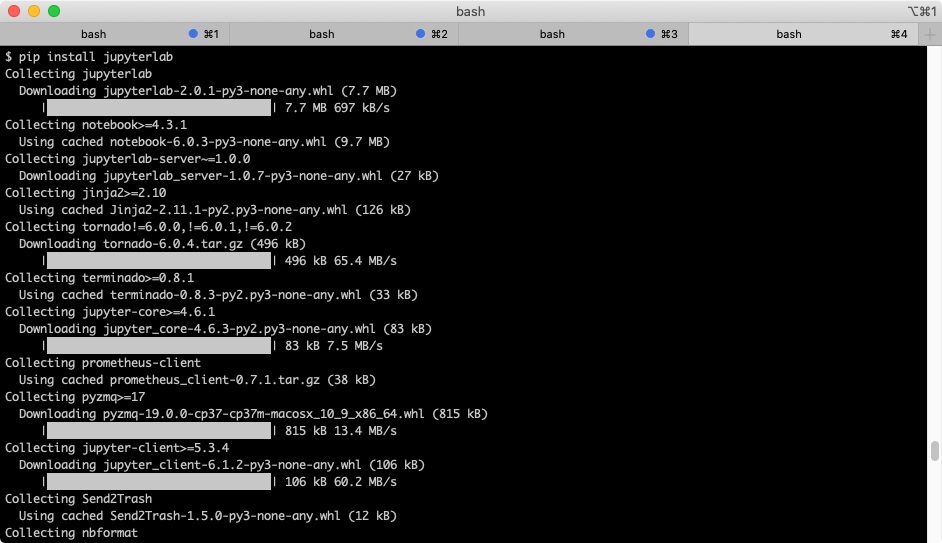
Task: Click 'Using cached Send2Trash-1.5.0' line
Action: coord(208,516)
